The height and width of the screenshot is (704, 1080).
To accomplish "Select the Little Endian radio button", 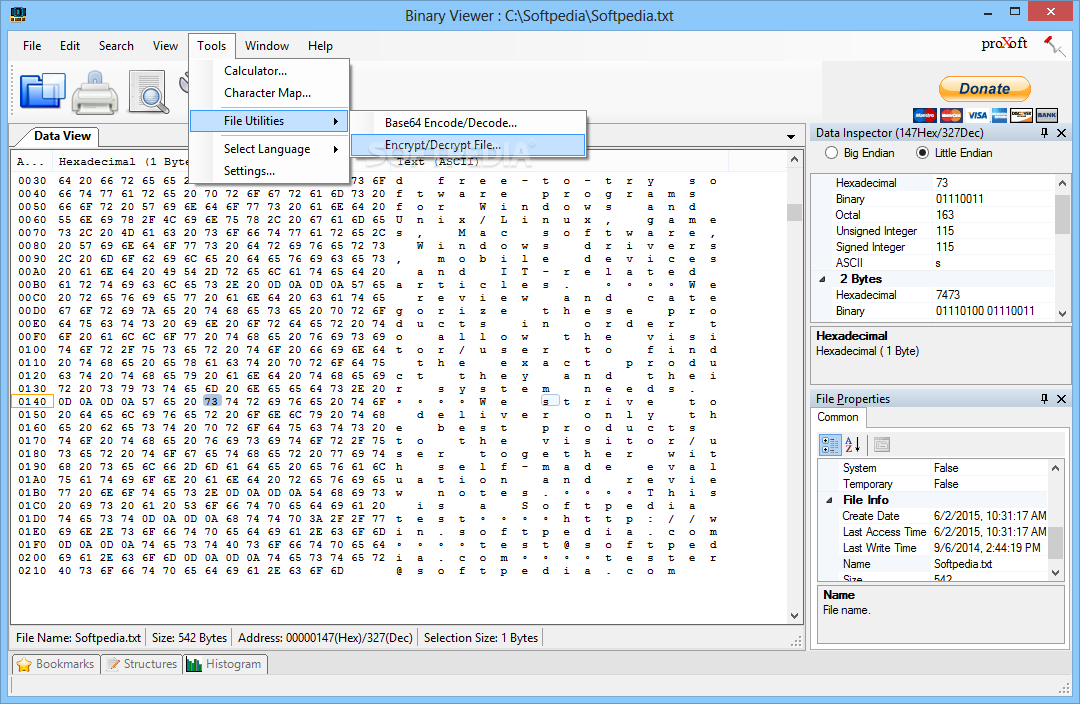I will (922, 153).
